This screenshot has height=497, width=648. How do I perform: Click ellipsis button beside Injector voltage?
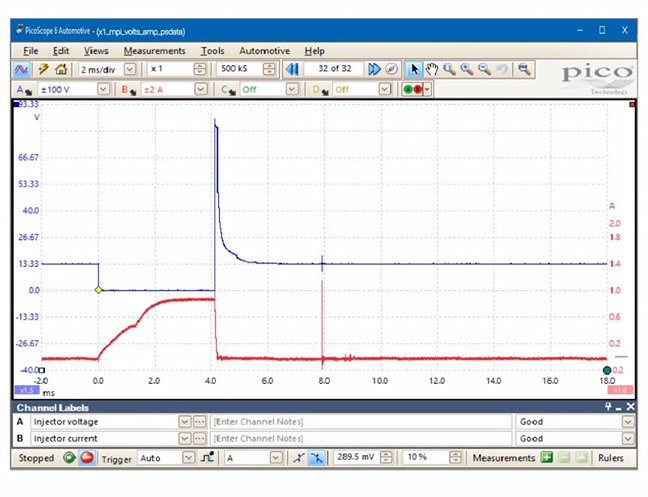point(199,422)
